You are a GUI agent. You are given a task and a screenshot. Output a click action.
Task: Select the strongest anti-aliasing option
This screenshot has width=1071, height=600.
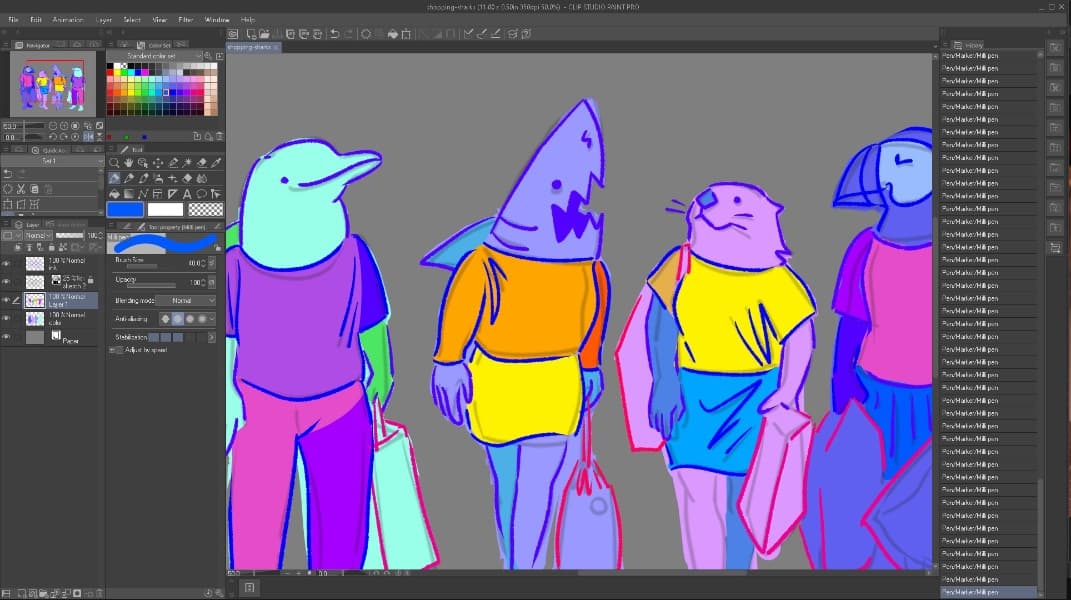(x=201, y=319)
